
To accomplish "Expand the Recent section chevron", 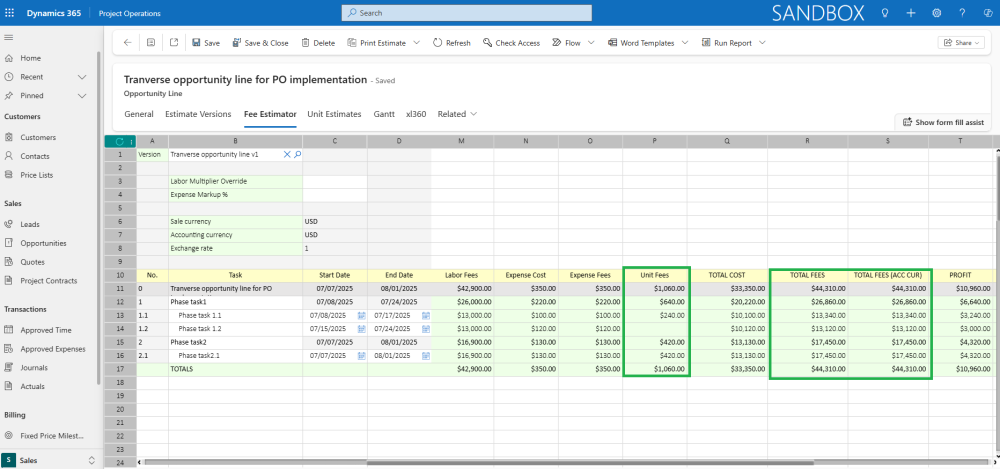I will tap(82, 77).
